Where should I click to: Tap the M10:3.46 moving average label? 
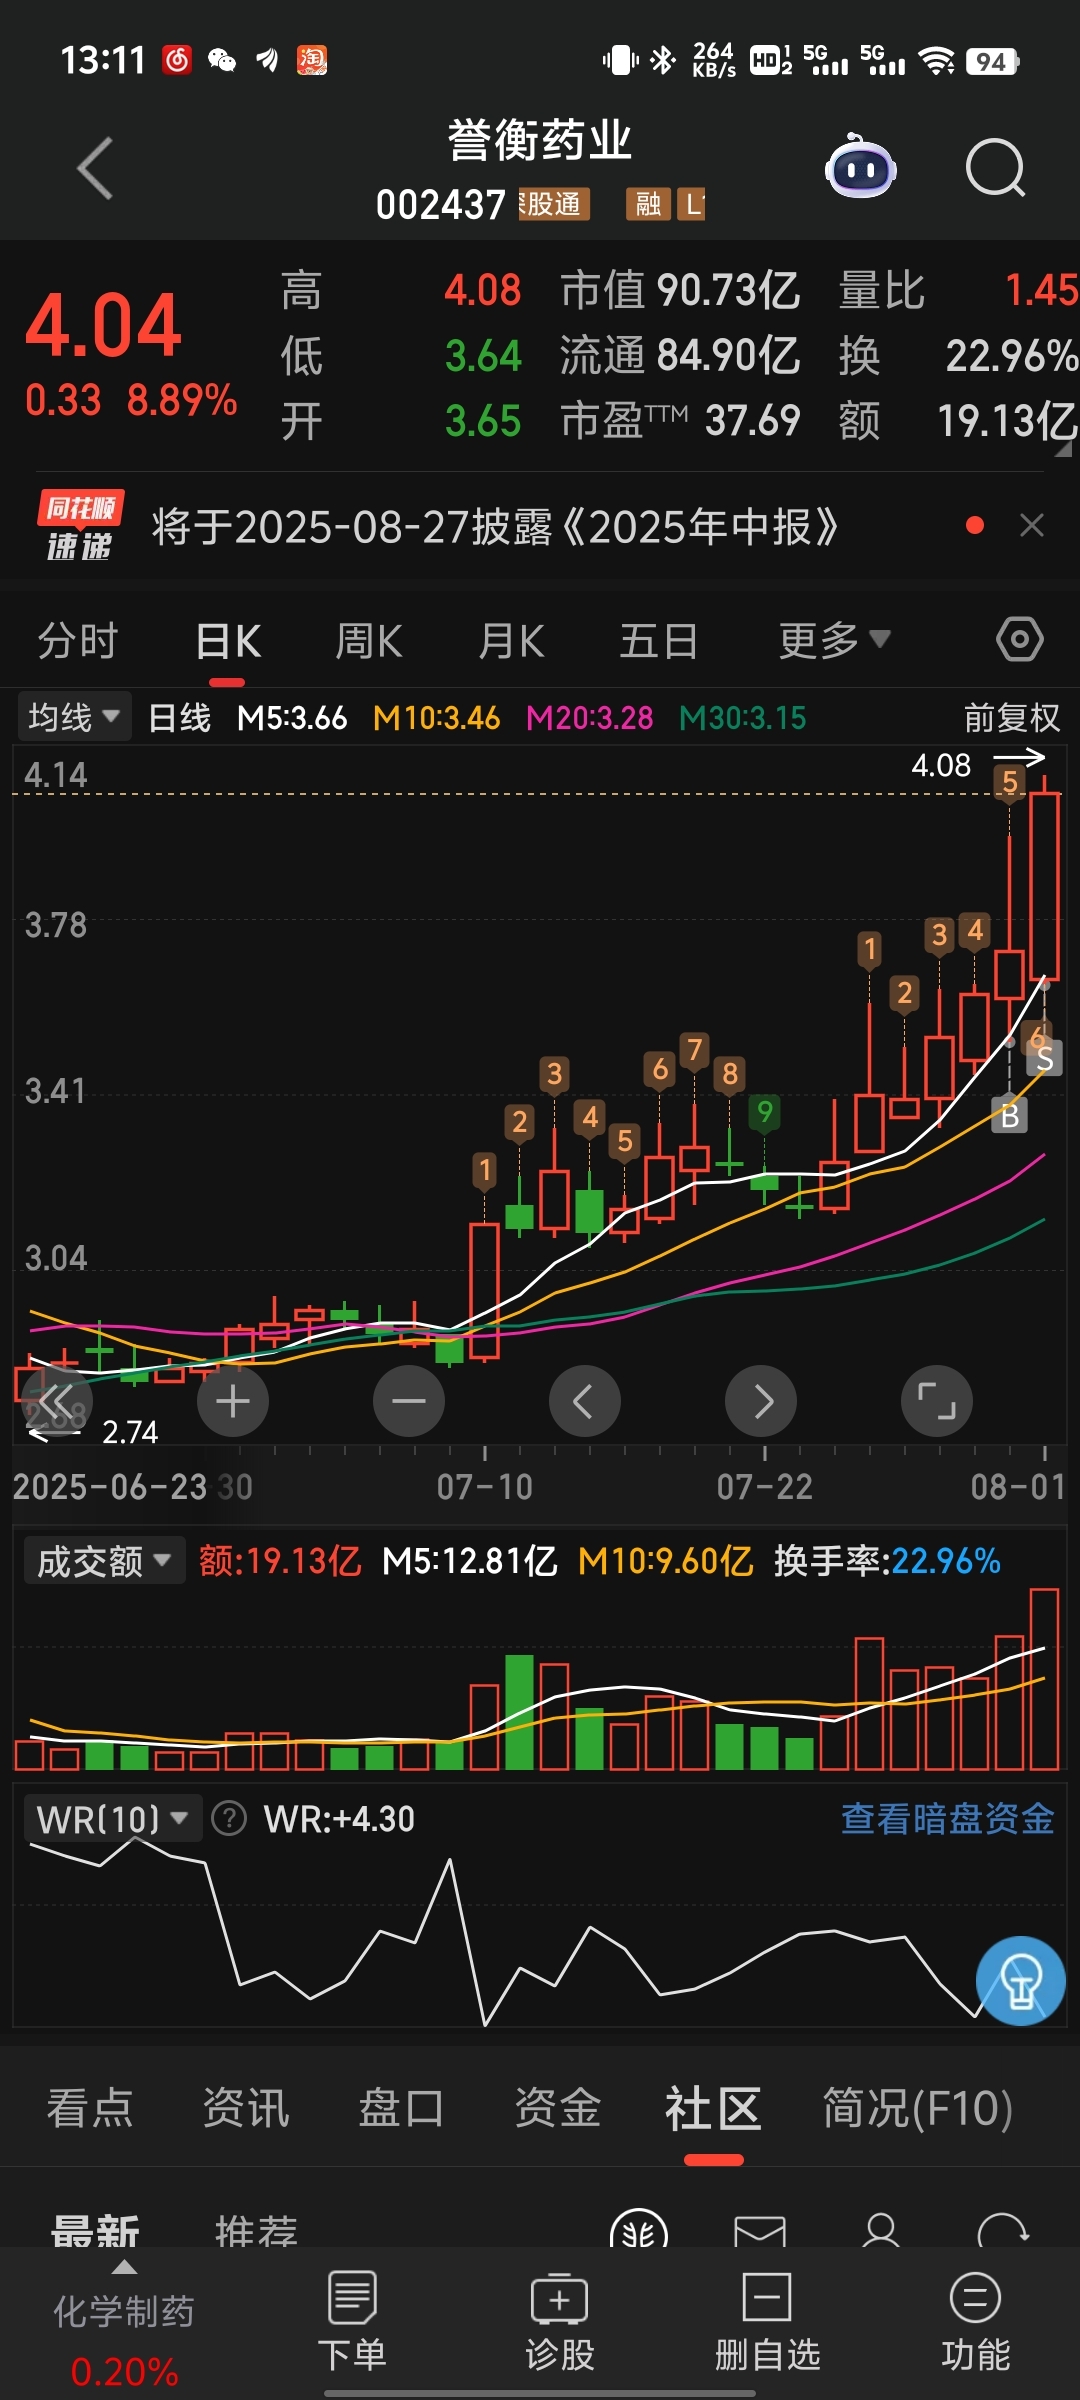click(436, 717)
